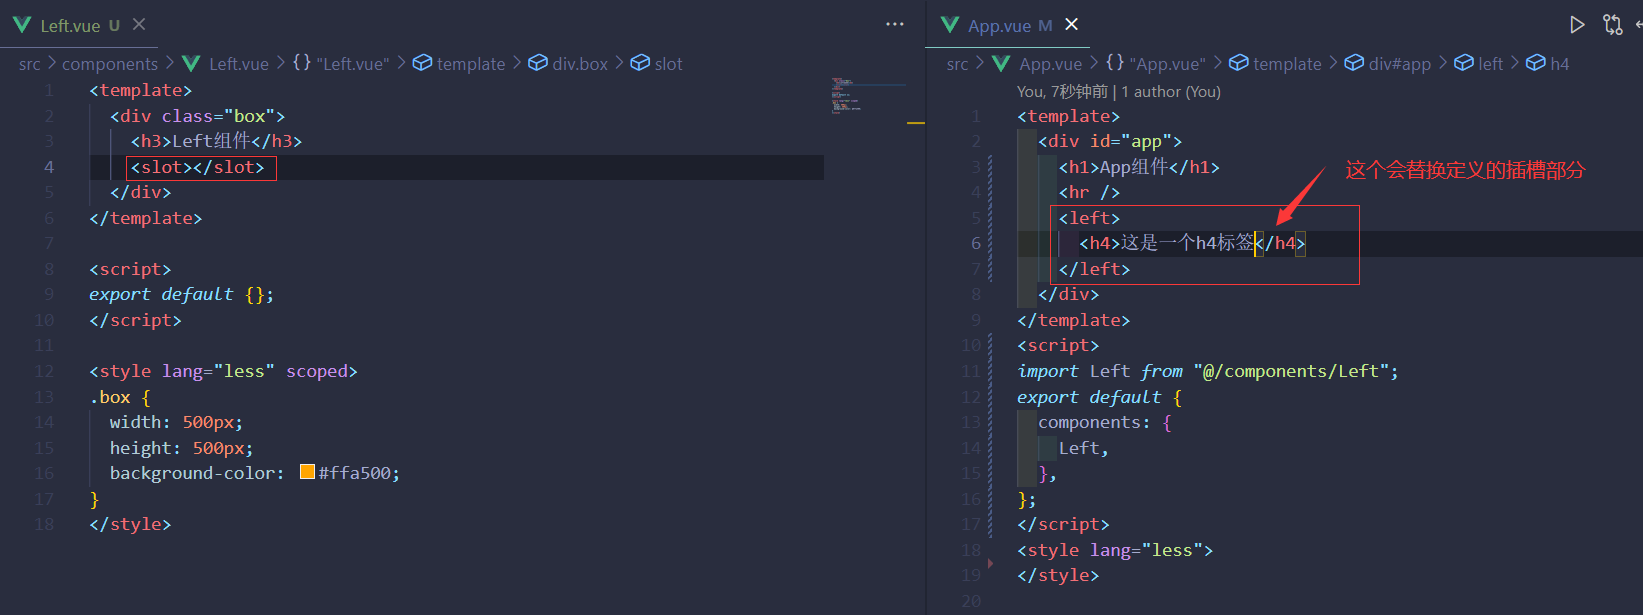This screenshot has width=1643, height=615.
Task: Click the cube icon beside 'h4' breadcrumb
Action: coord(1536,63)
